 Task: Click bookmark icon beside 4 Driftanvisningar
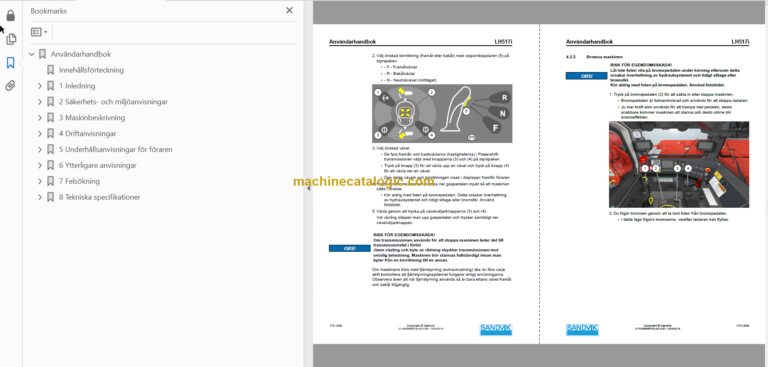pyautogui.click(x=50, y=133)
